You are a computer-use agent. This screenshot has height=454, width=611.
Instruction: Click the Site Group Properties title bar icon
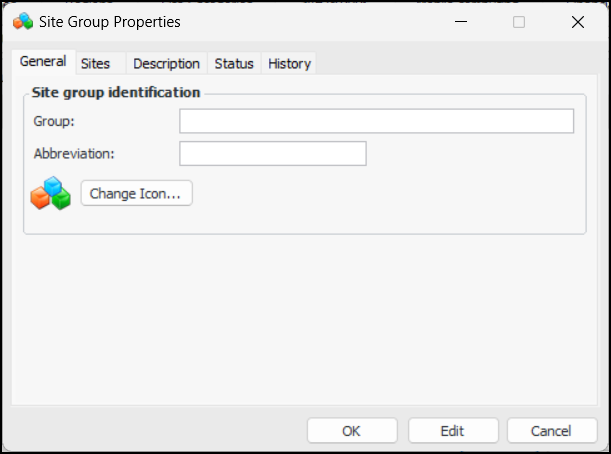tap(22, 21)
